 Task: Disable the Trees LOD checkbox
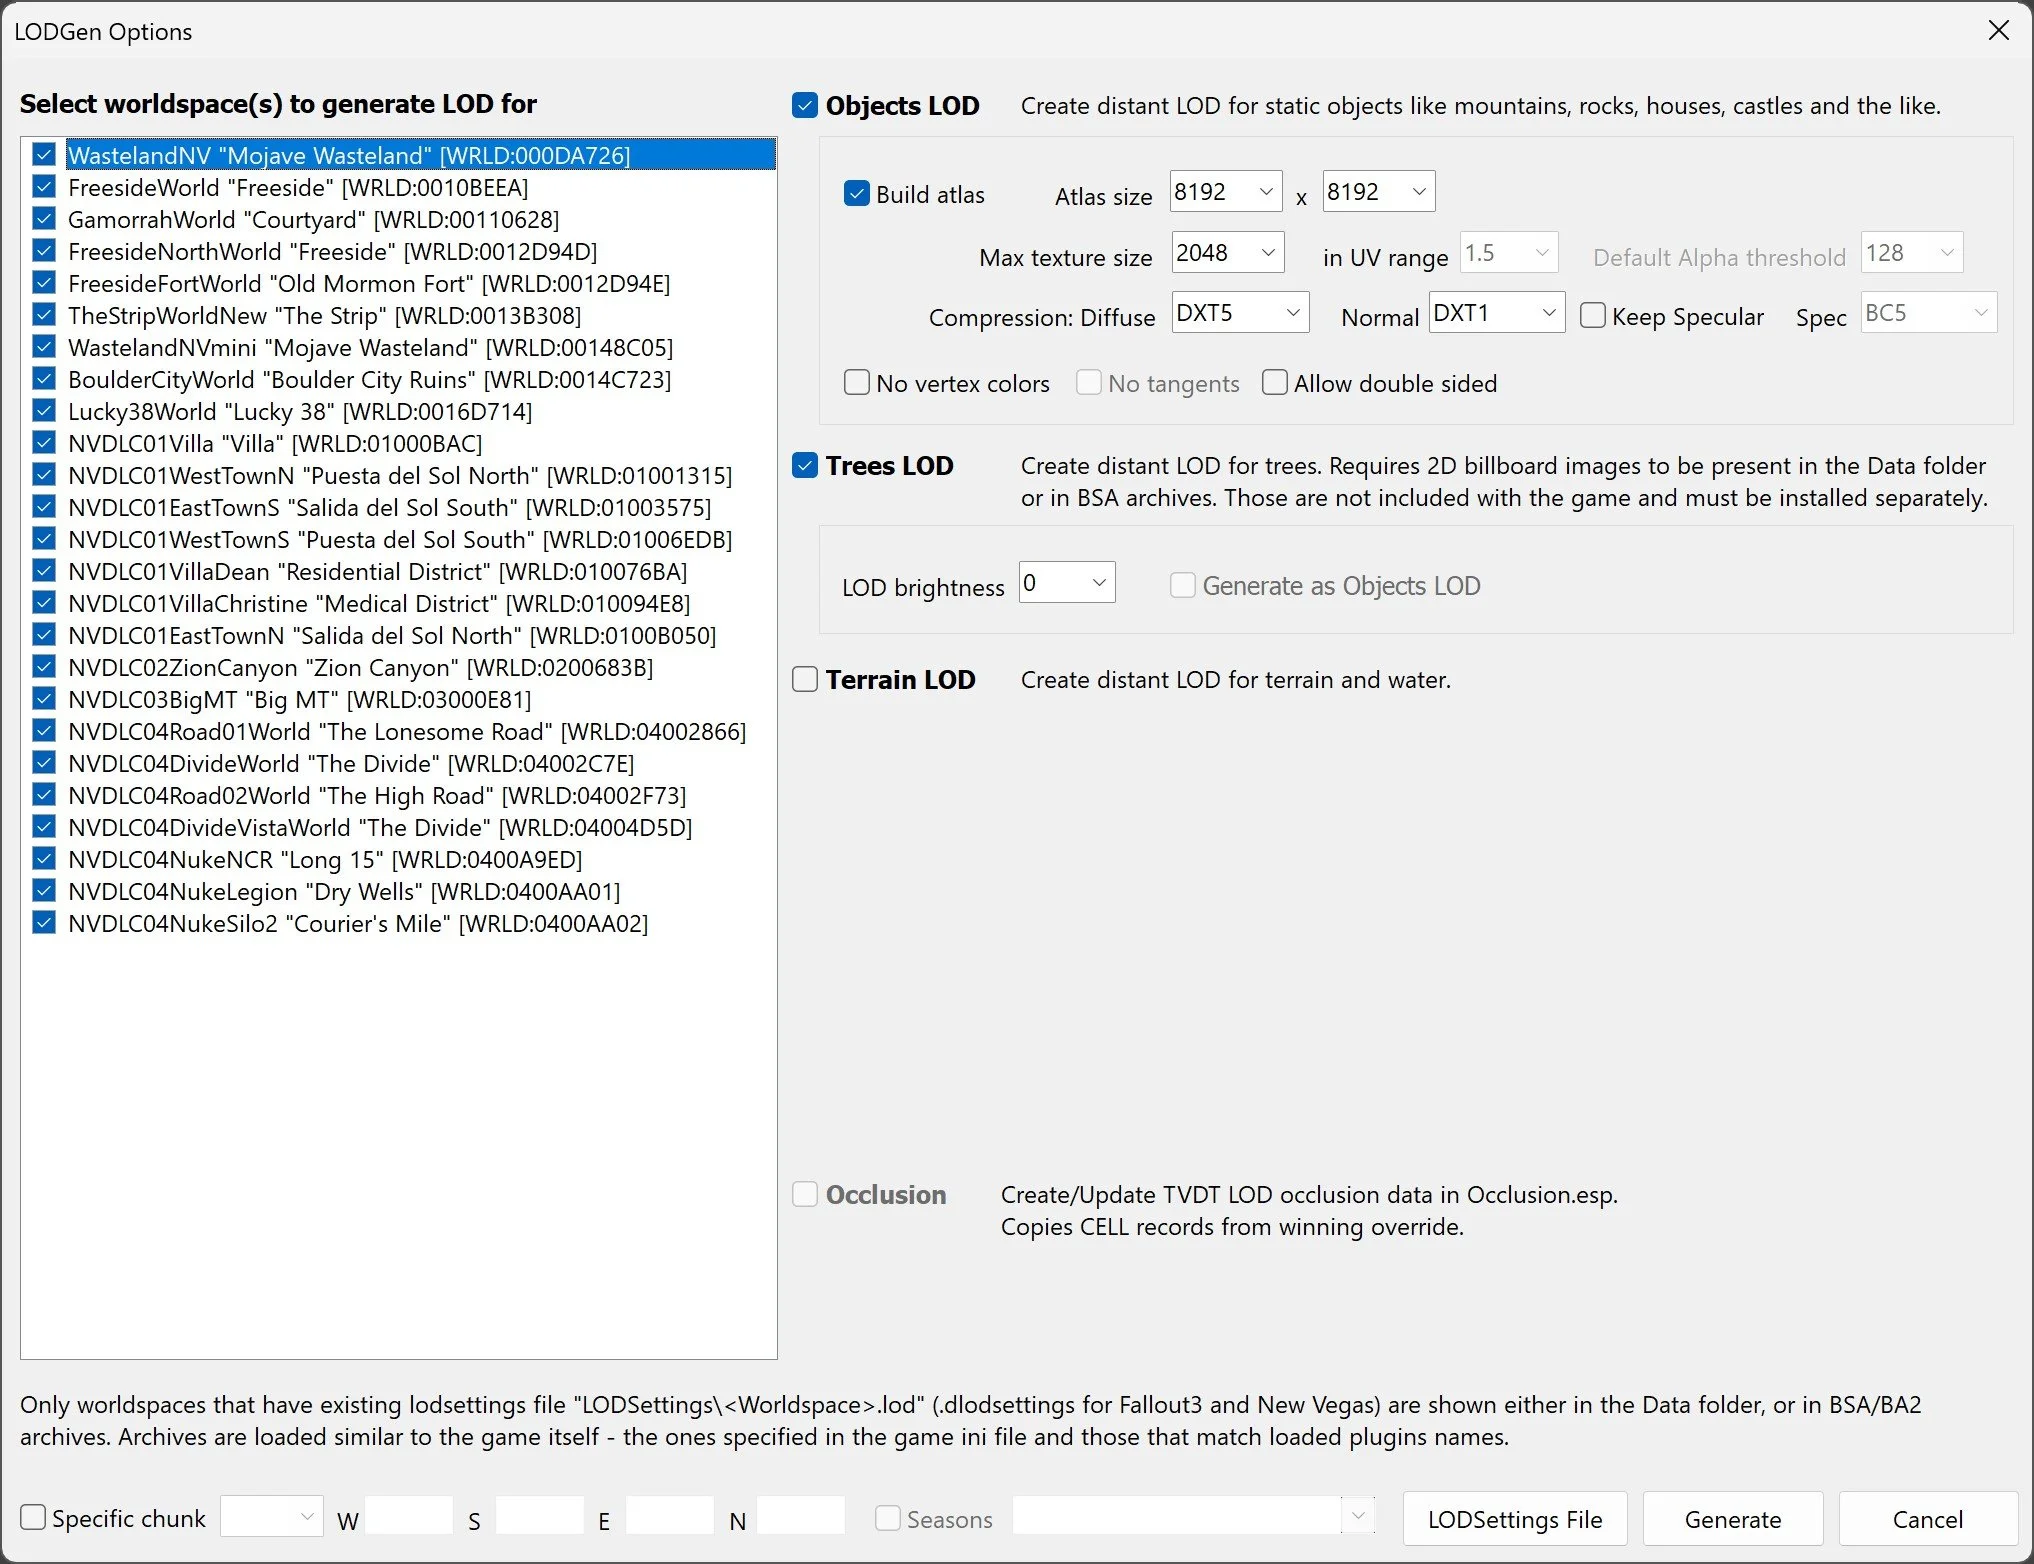tap(805, 466)
